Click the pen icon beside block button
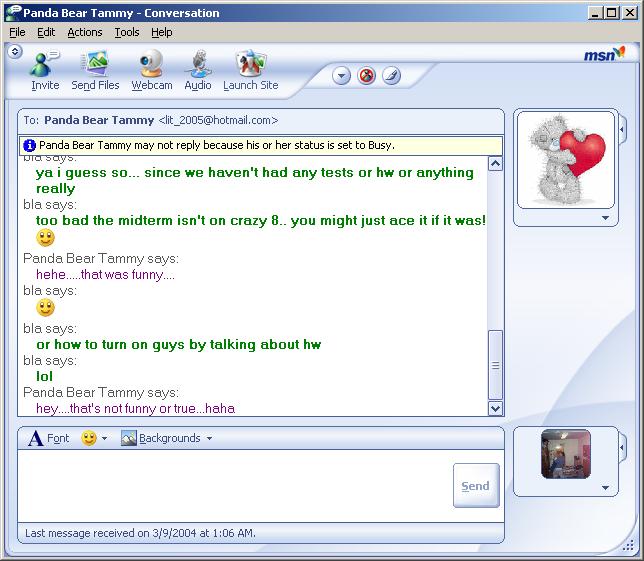Image resolution: width=644 pixels, height=561 pixels. point(390,76)
